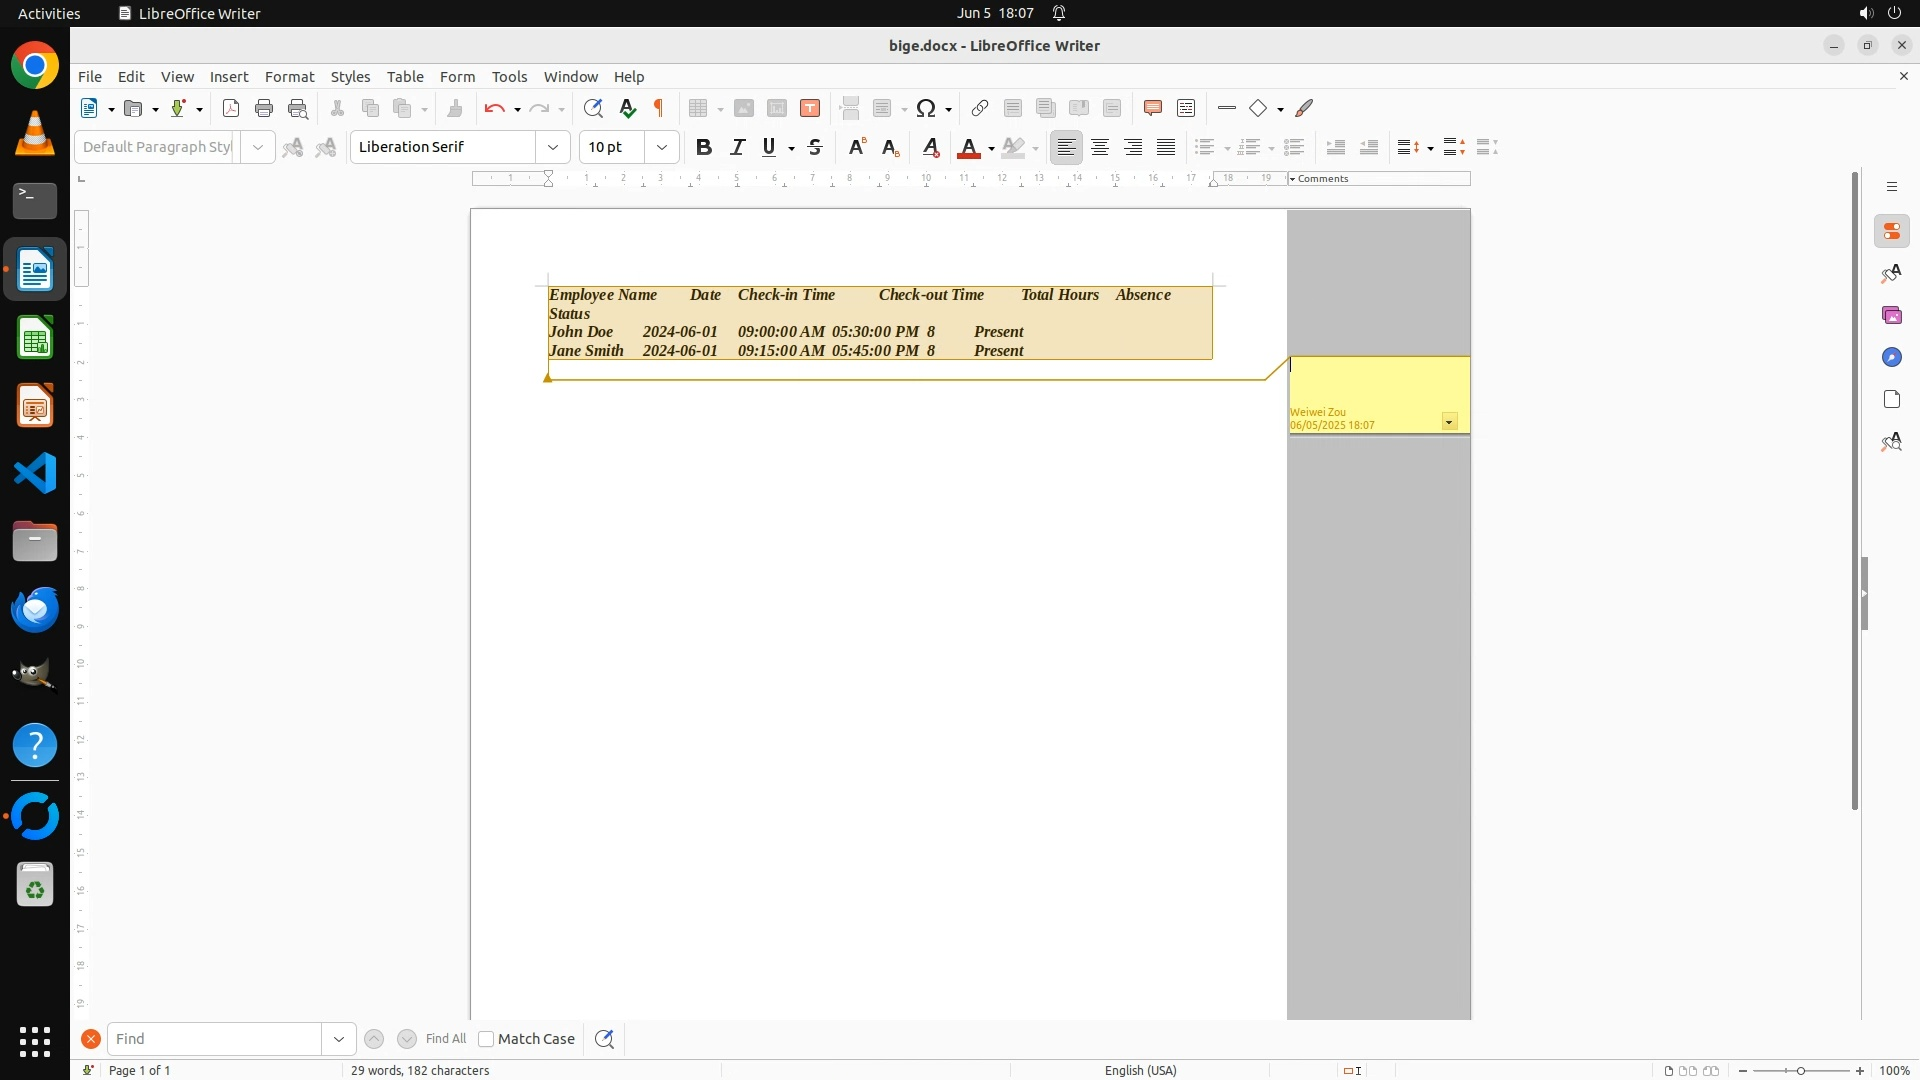Viewport: 1920px width, 1080px height.
Task: Open the Format menu
Action: point(289,76)
